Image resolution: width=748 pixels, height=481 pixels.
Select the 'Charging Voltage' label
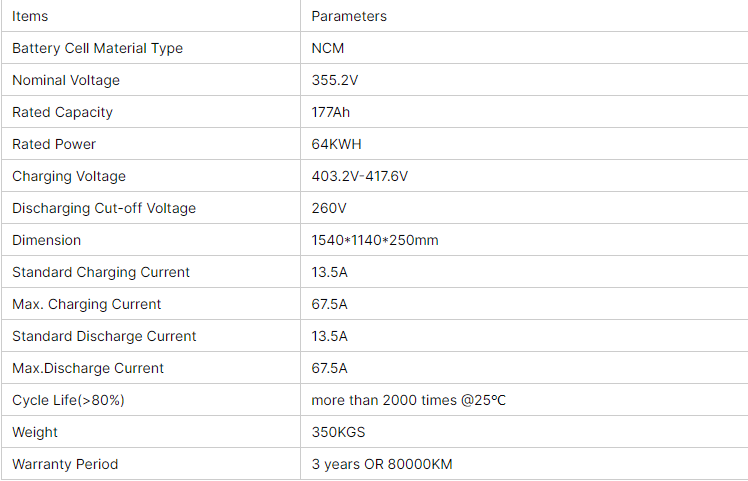tap(69, 176)
